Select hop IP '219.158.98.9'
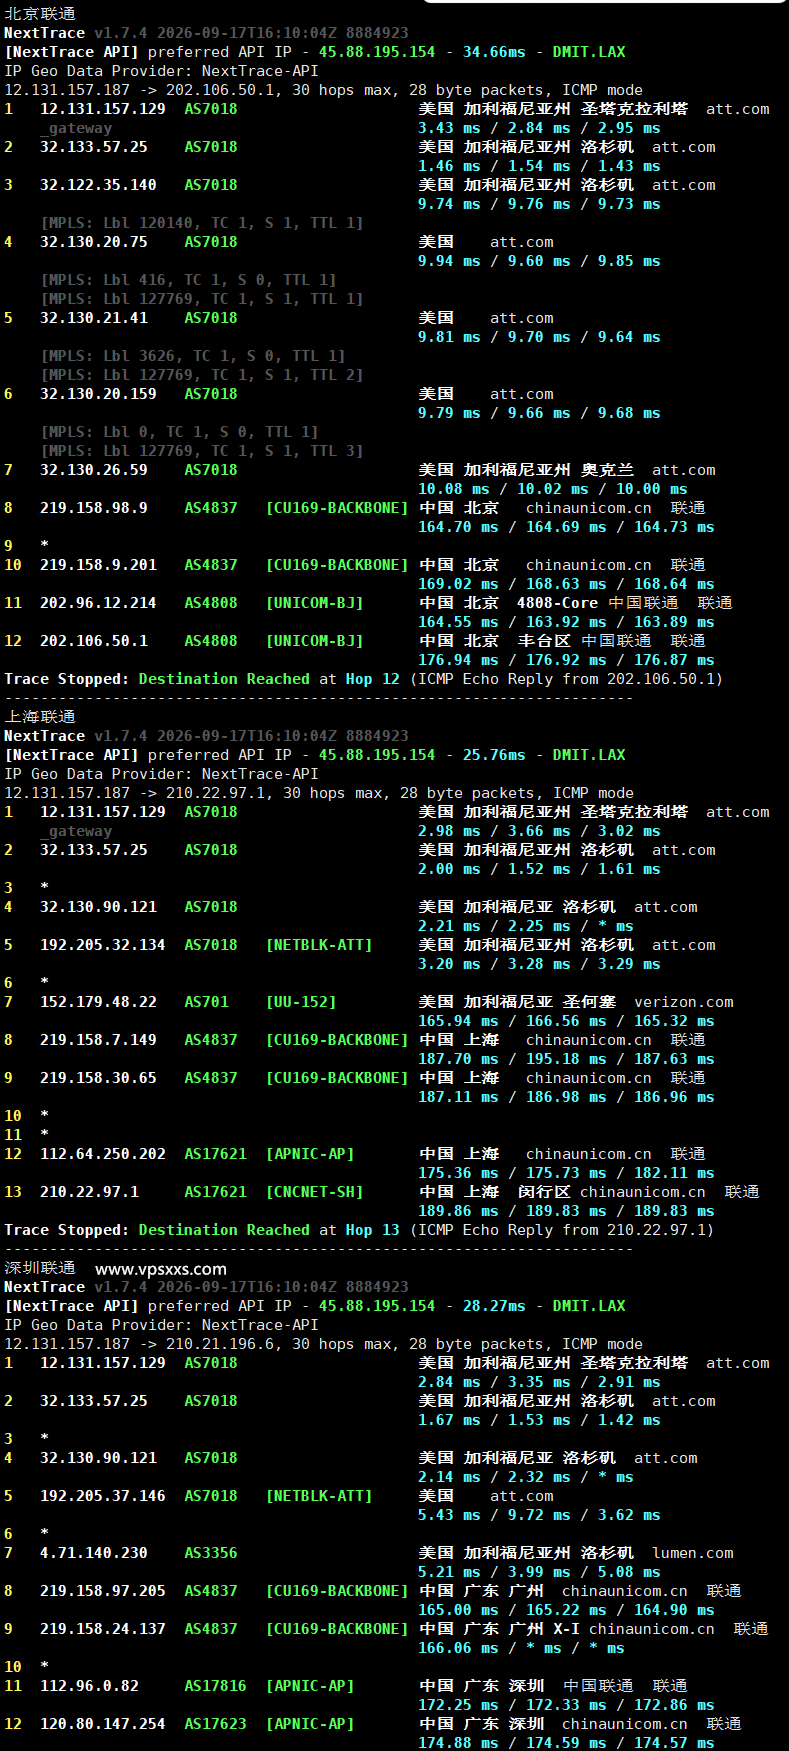Image resolution: width=789 pixels, height=1751 pixels. tap(94, 508)
